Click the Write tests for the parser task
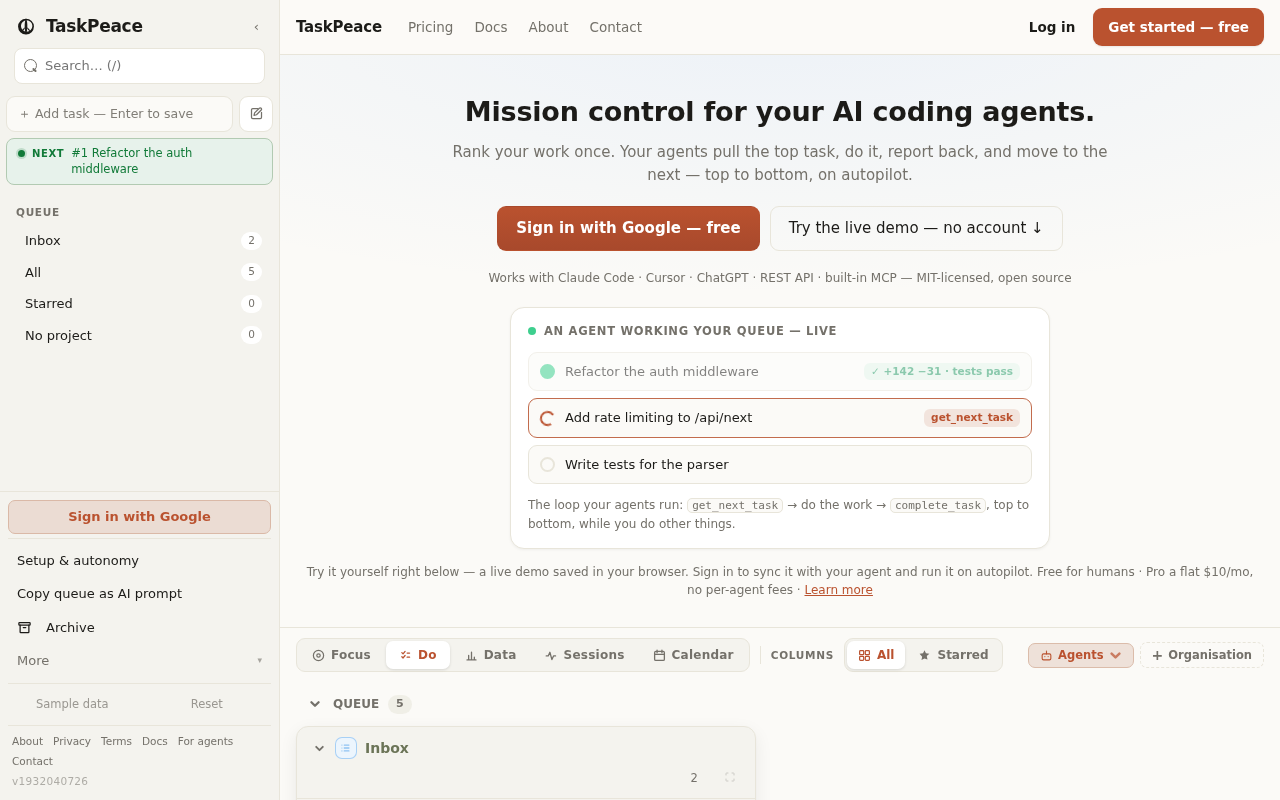Viewport: 1280px width, 800px height. tap(780, 465)
